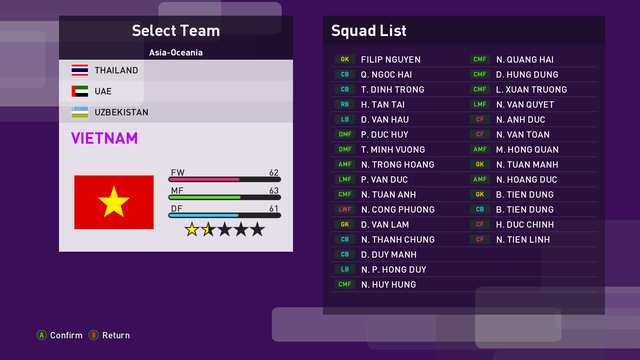Image resolution: width=640 pixels, height=360 pixels.
Task: Click the Return label
Action: click(x=116, y=335)
